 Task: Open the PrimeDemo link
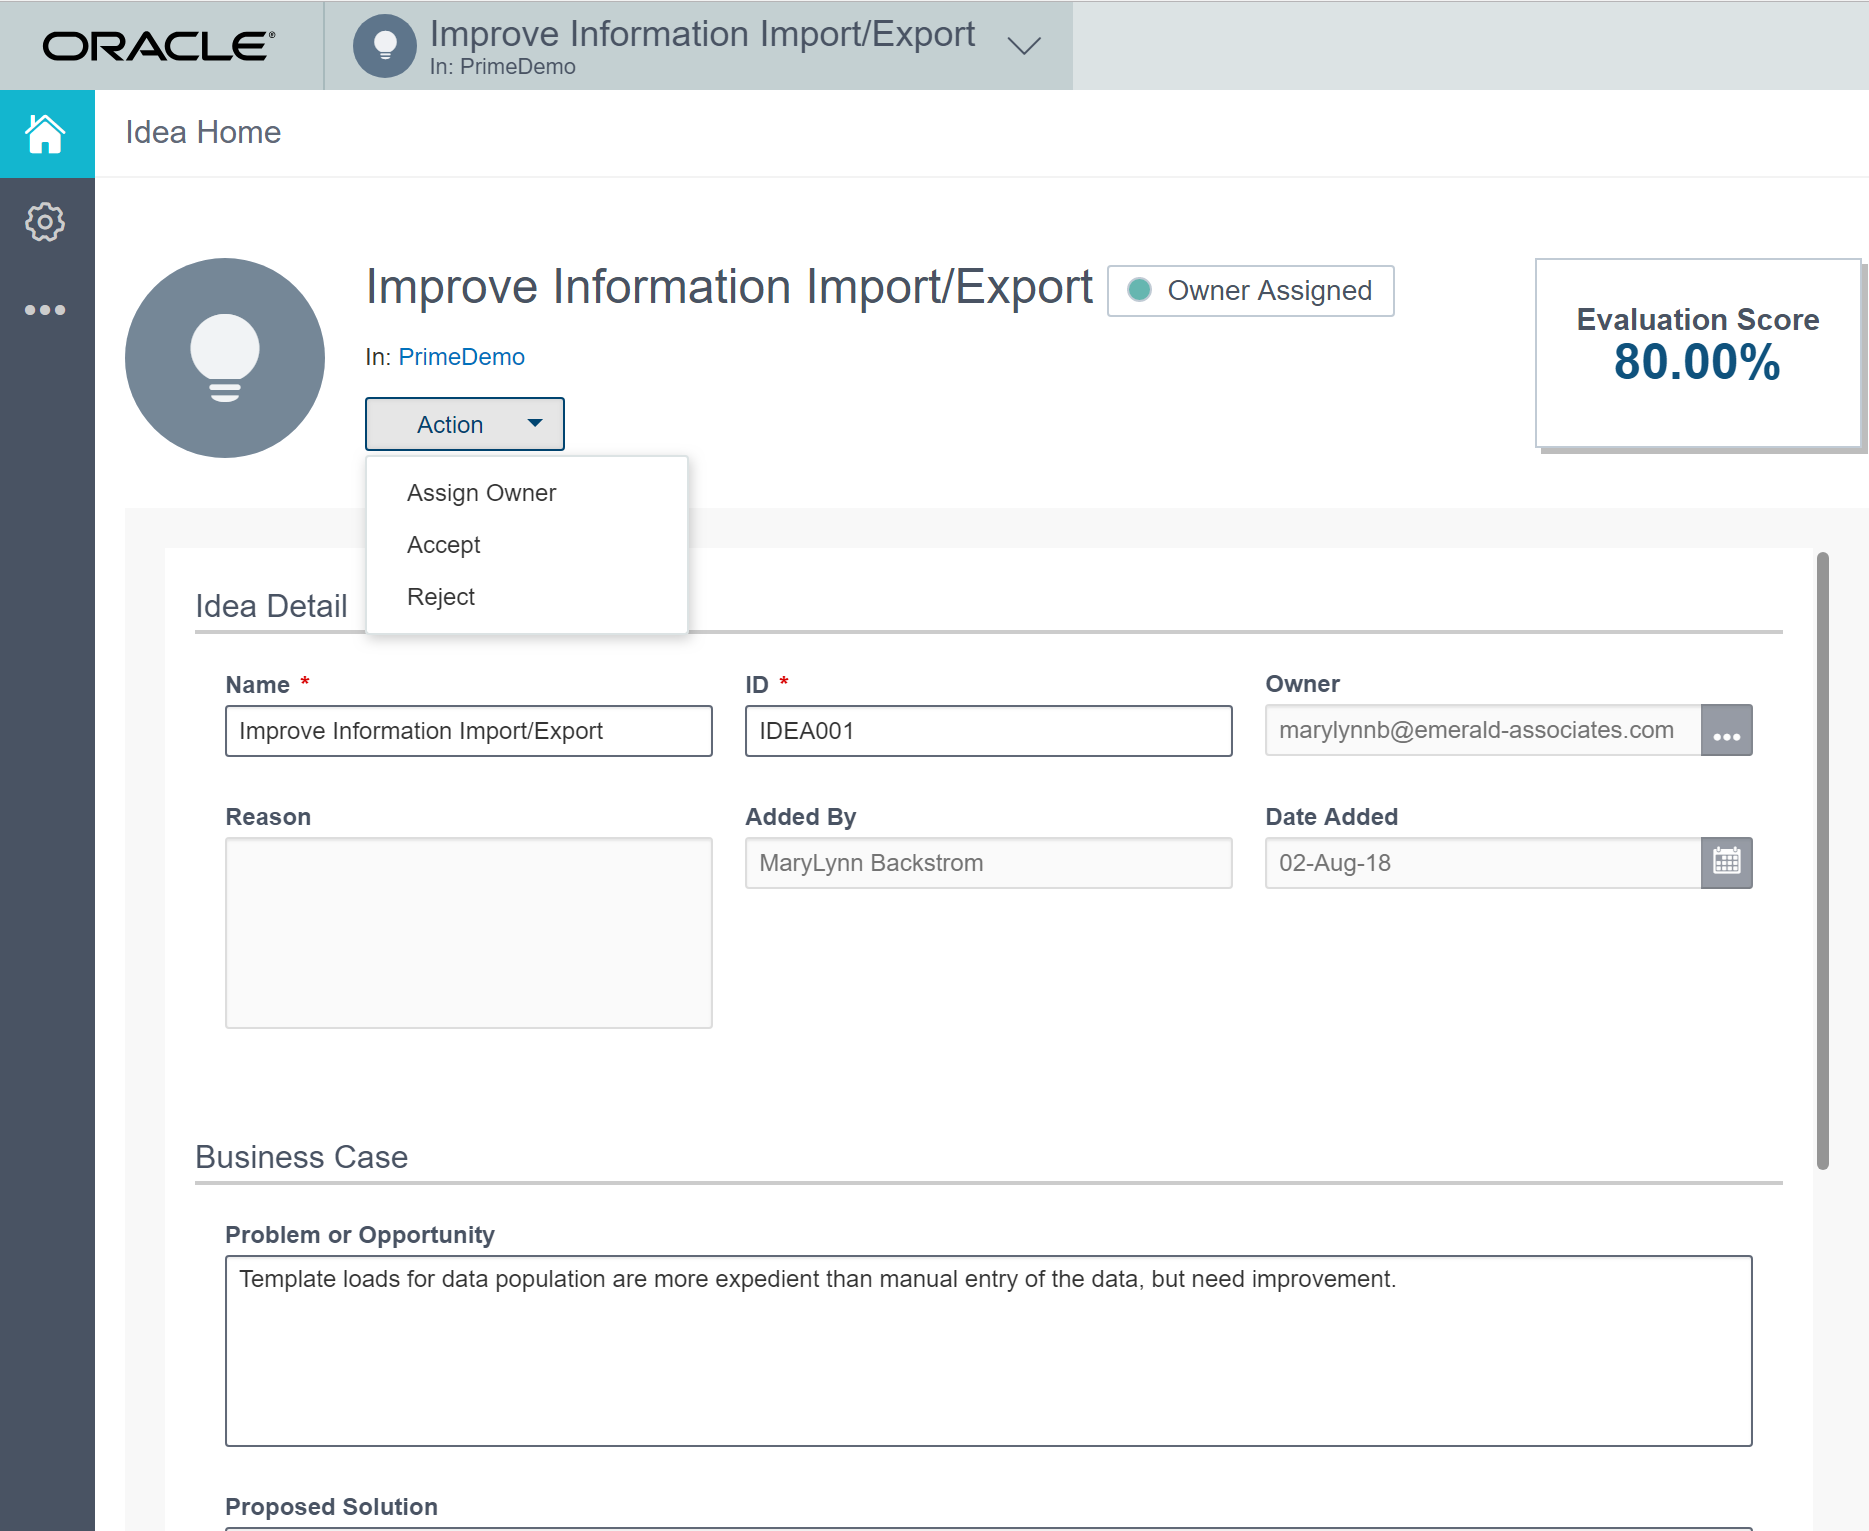coord(461,357)
